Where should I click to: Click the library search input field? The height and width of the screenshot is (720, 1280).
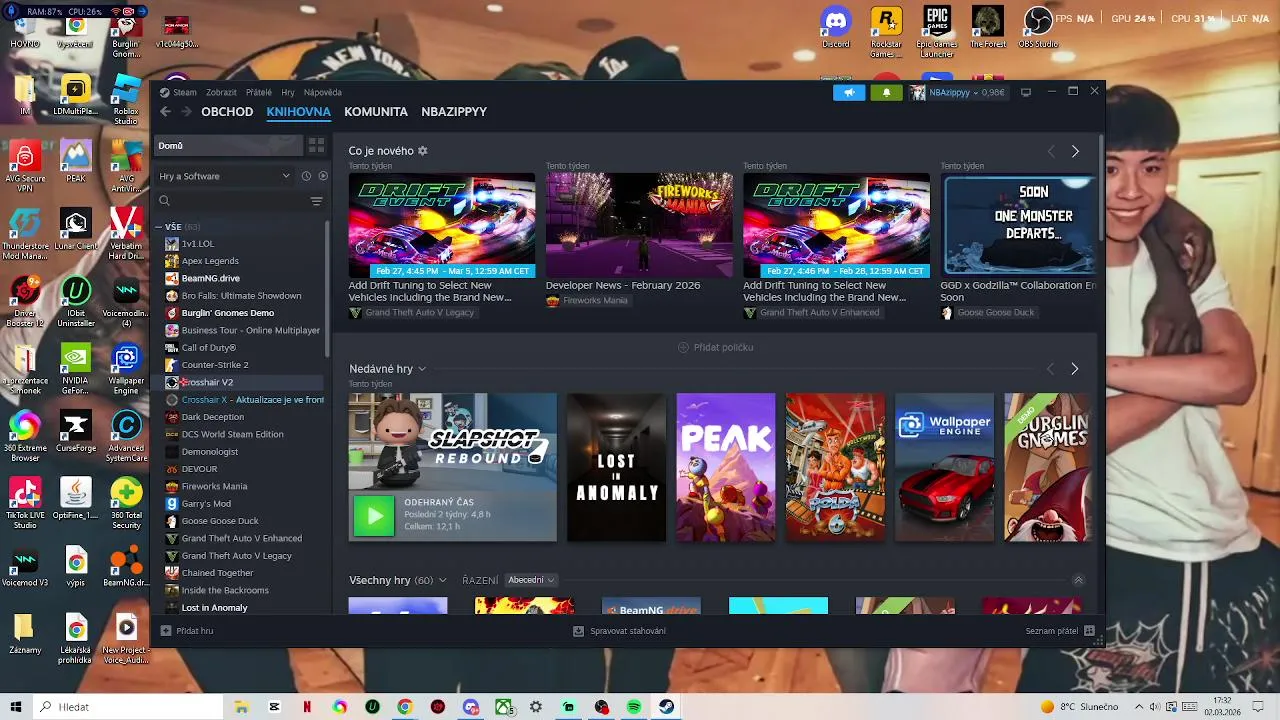pos(240,201)
